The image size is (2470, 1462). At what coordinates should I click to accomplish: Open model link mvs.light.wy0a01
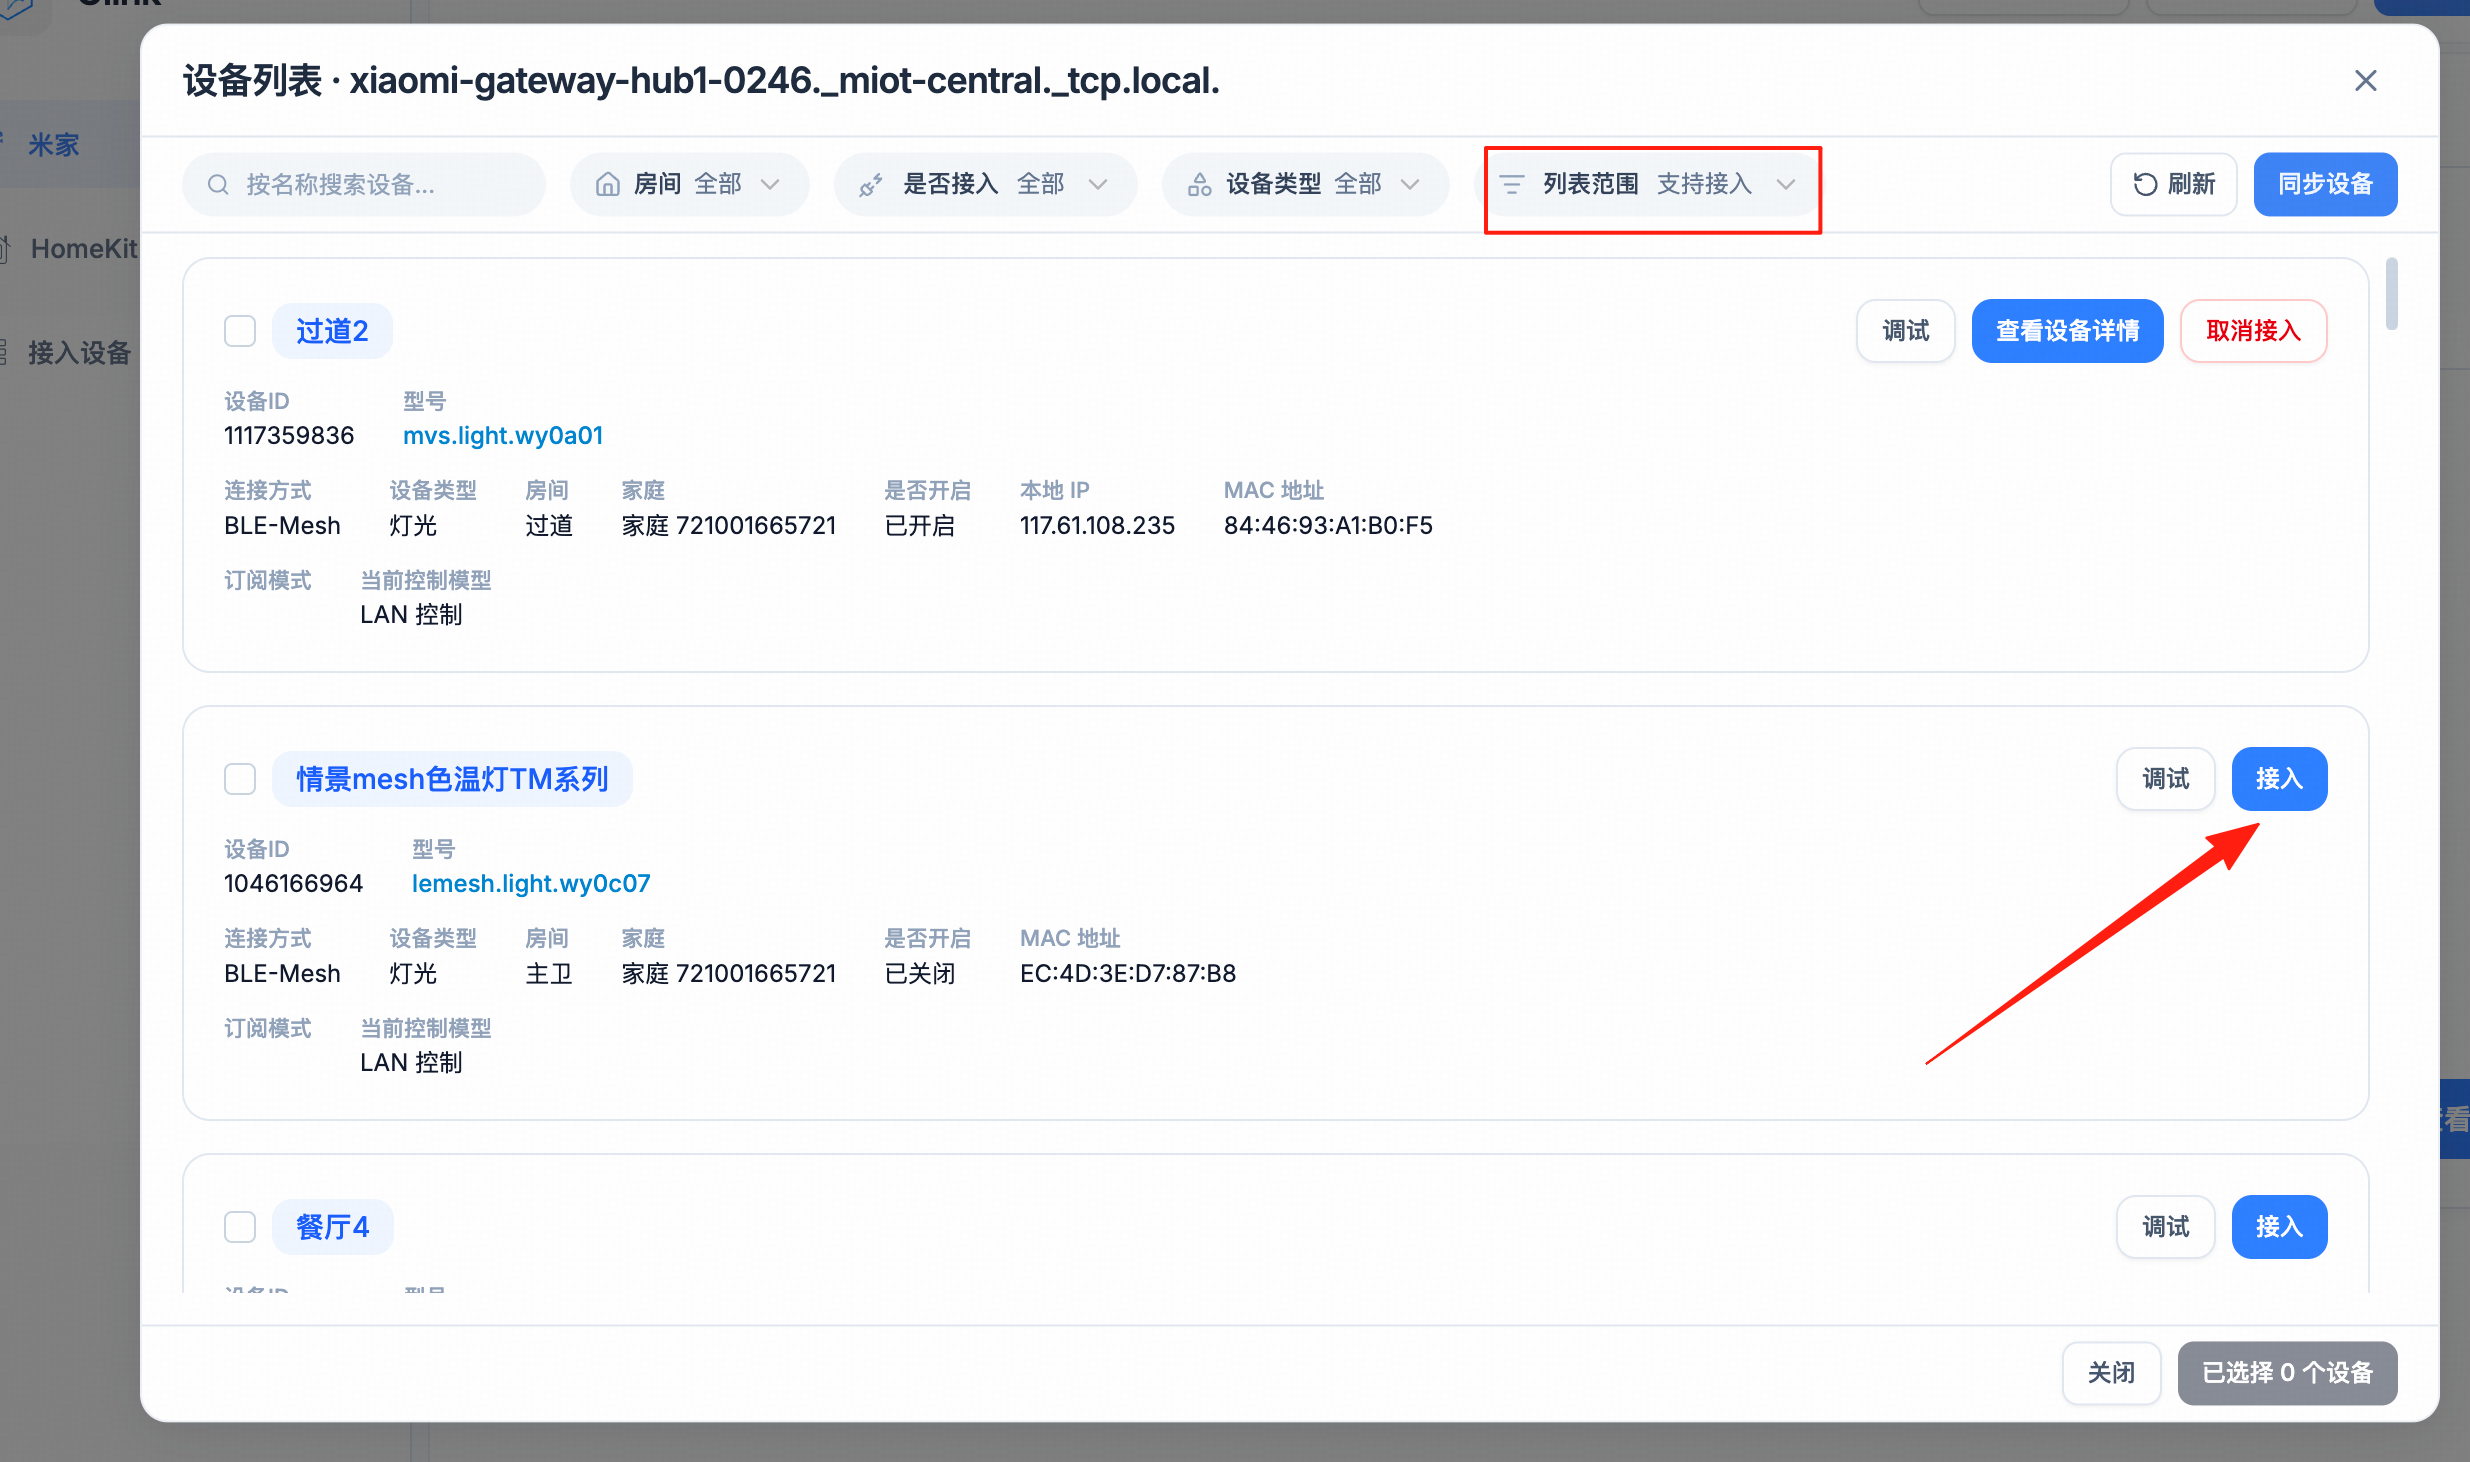point(503,436)
